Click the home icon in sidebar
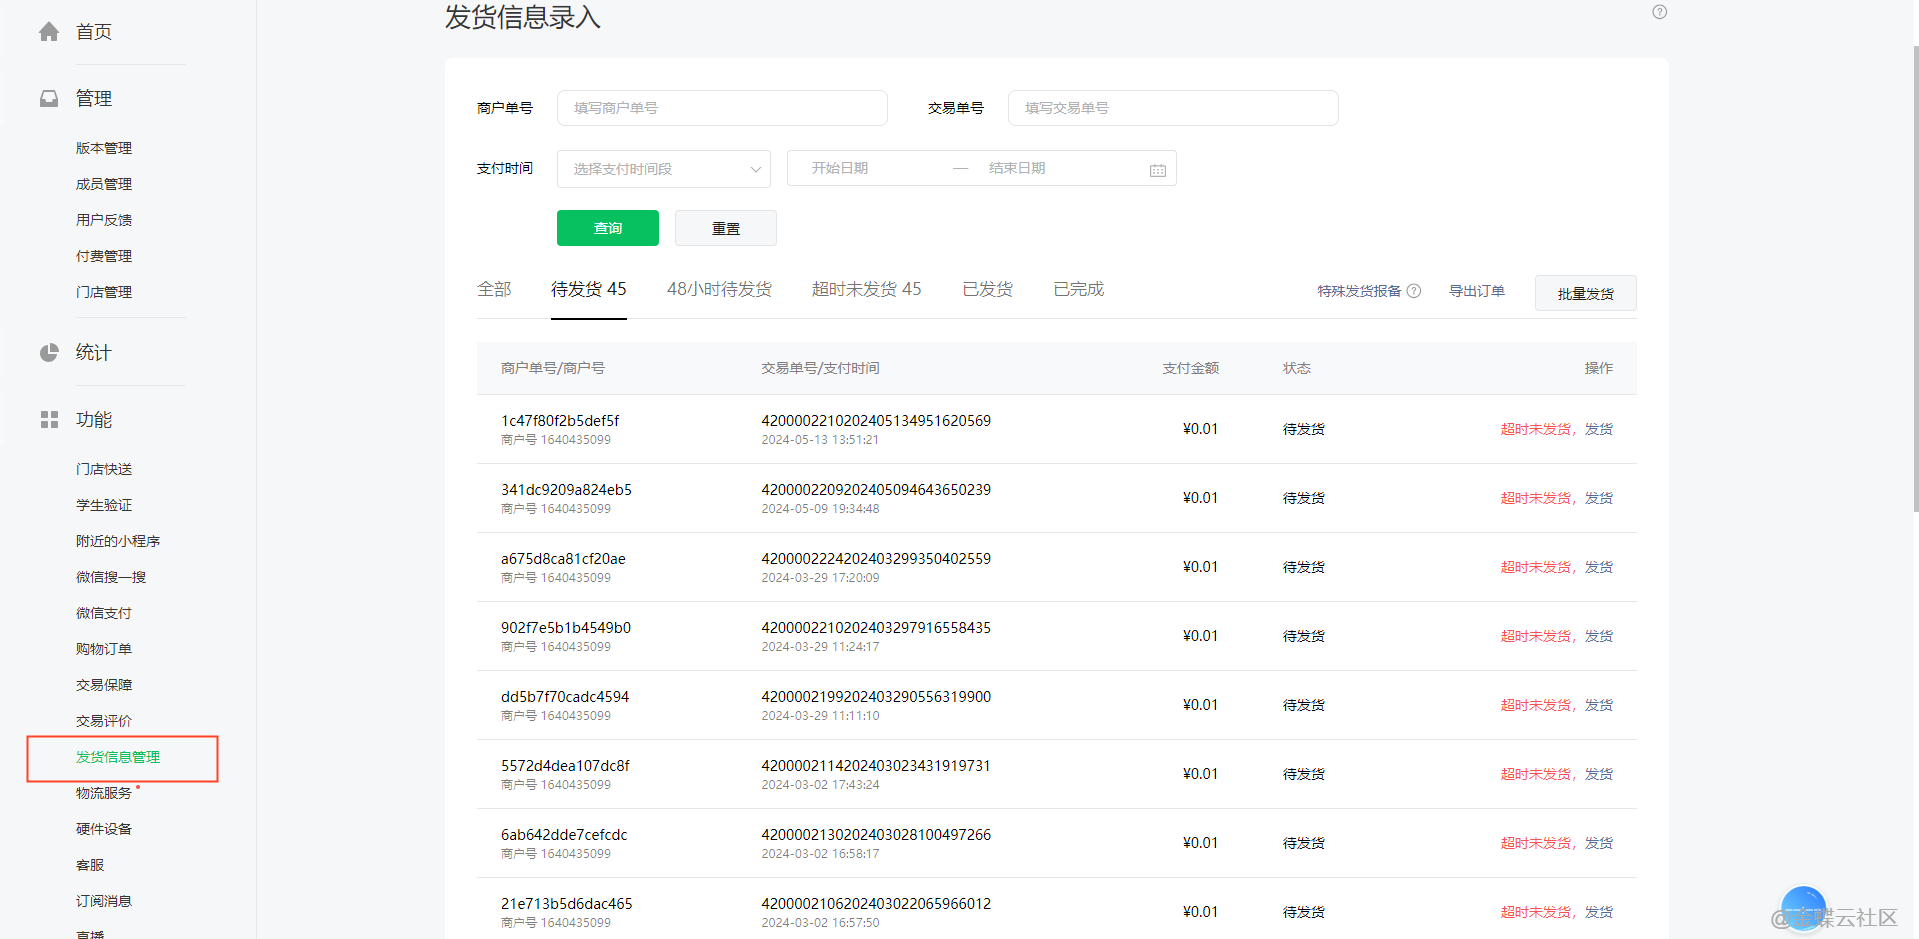This screenshot has width=1919, height=939. (x=49, y=32)
